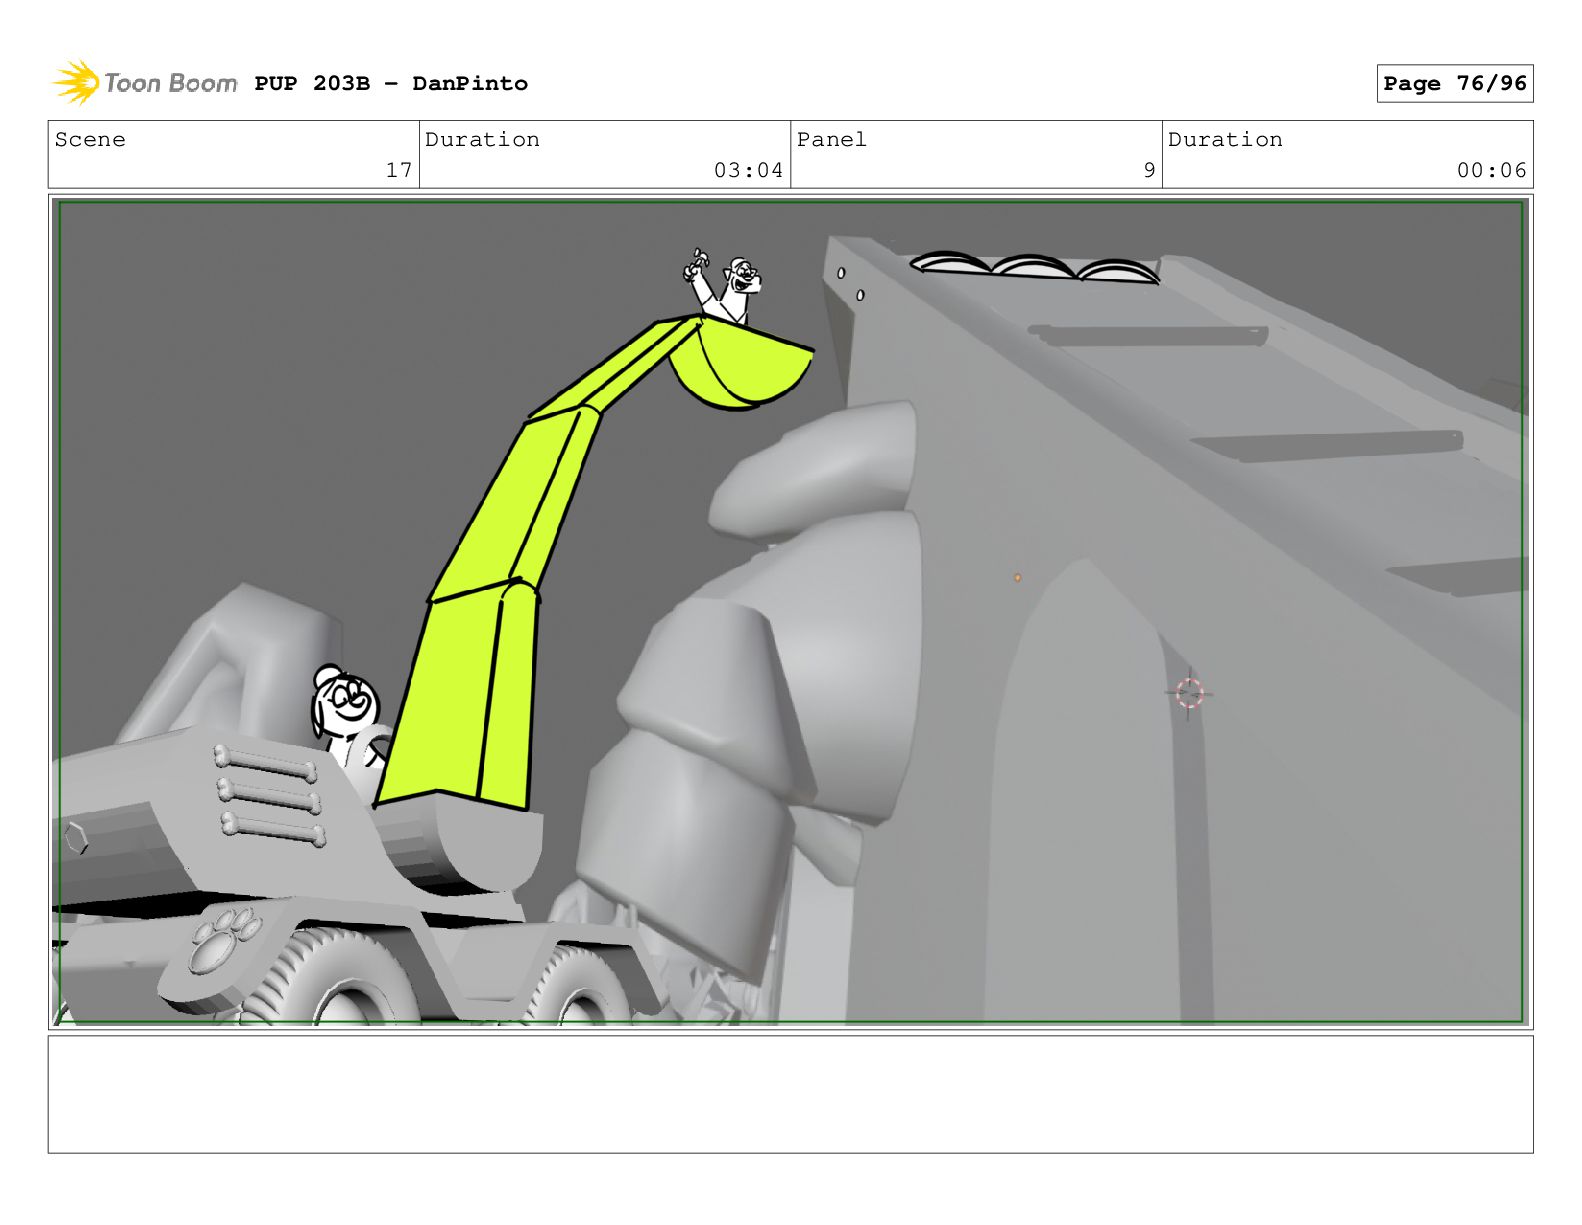The image size is (1582, 1225).
Task: Click the 'Panel' header label
Action: pos(832,140)
